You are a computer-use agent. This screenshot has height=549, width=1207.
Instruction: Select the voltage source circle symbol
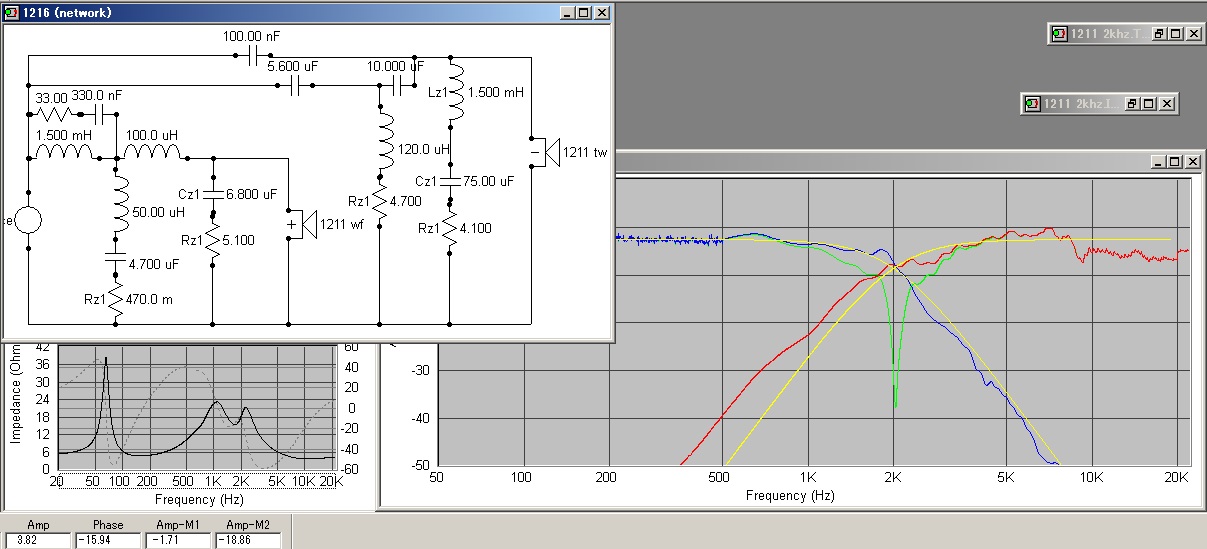tap(26, 221)
